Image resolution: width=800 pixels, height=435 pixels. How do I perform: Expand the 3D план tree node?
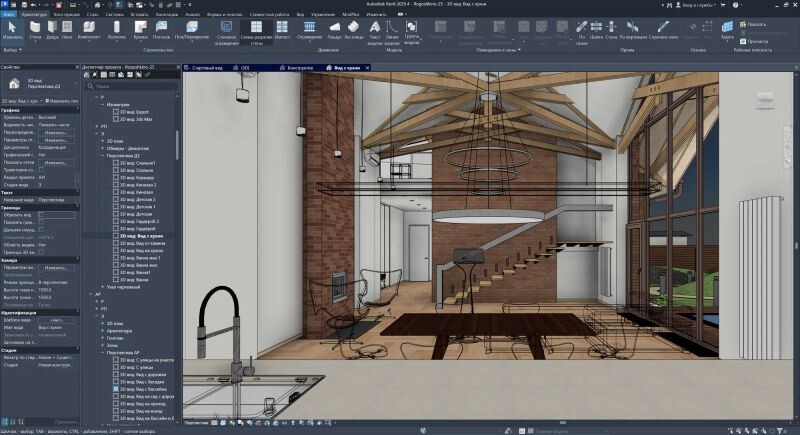click(x=101, y=141)
